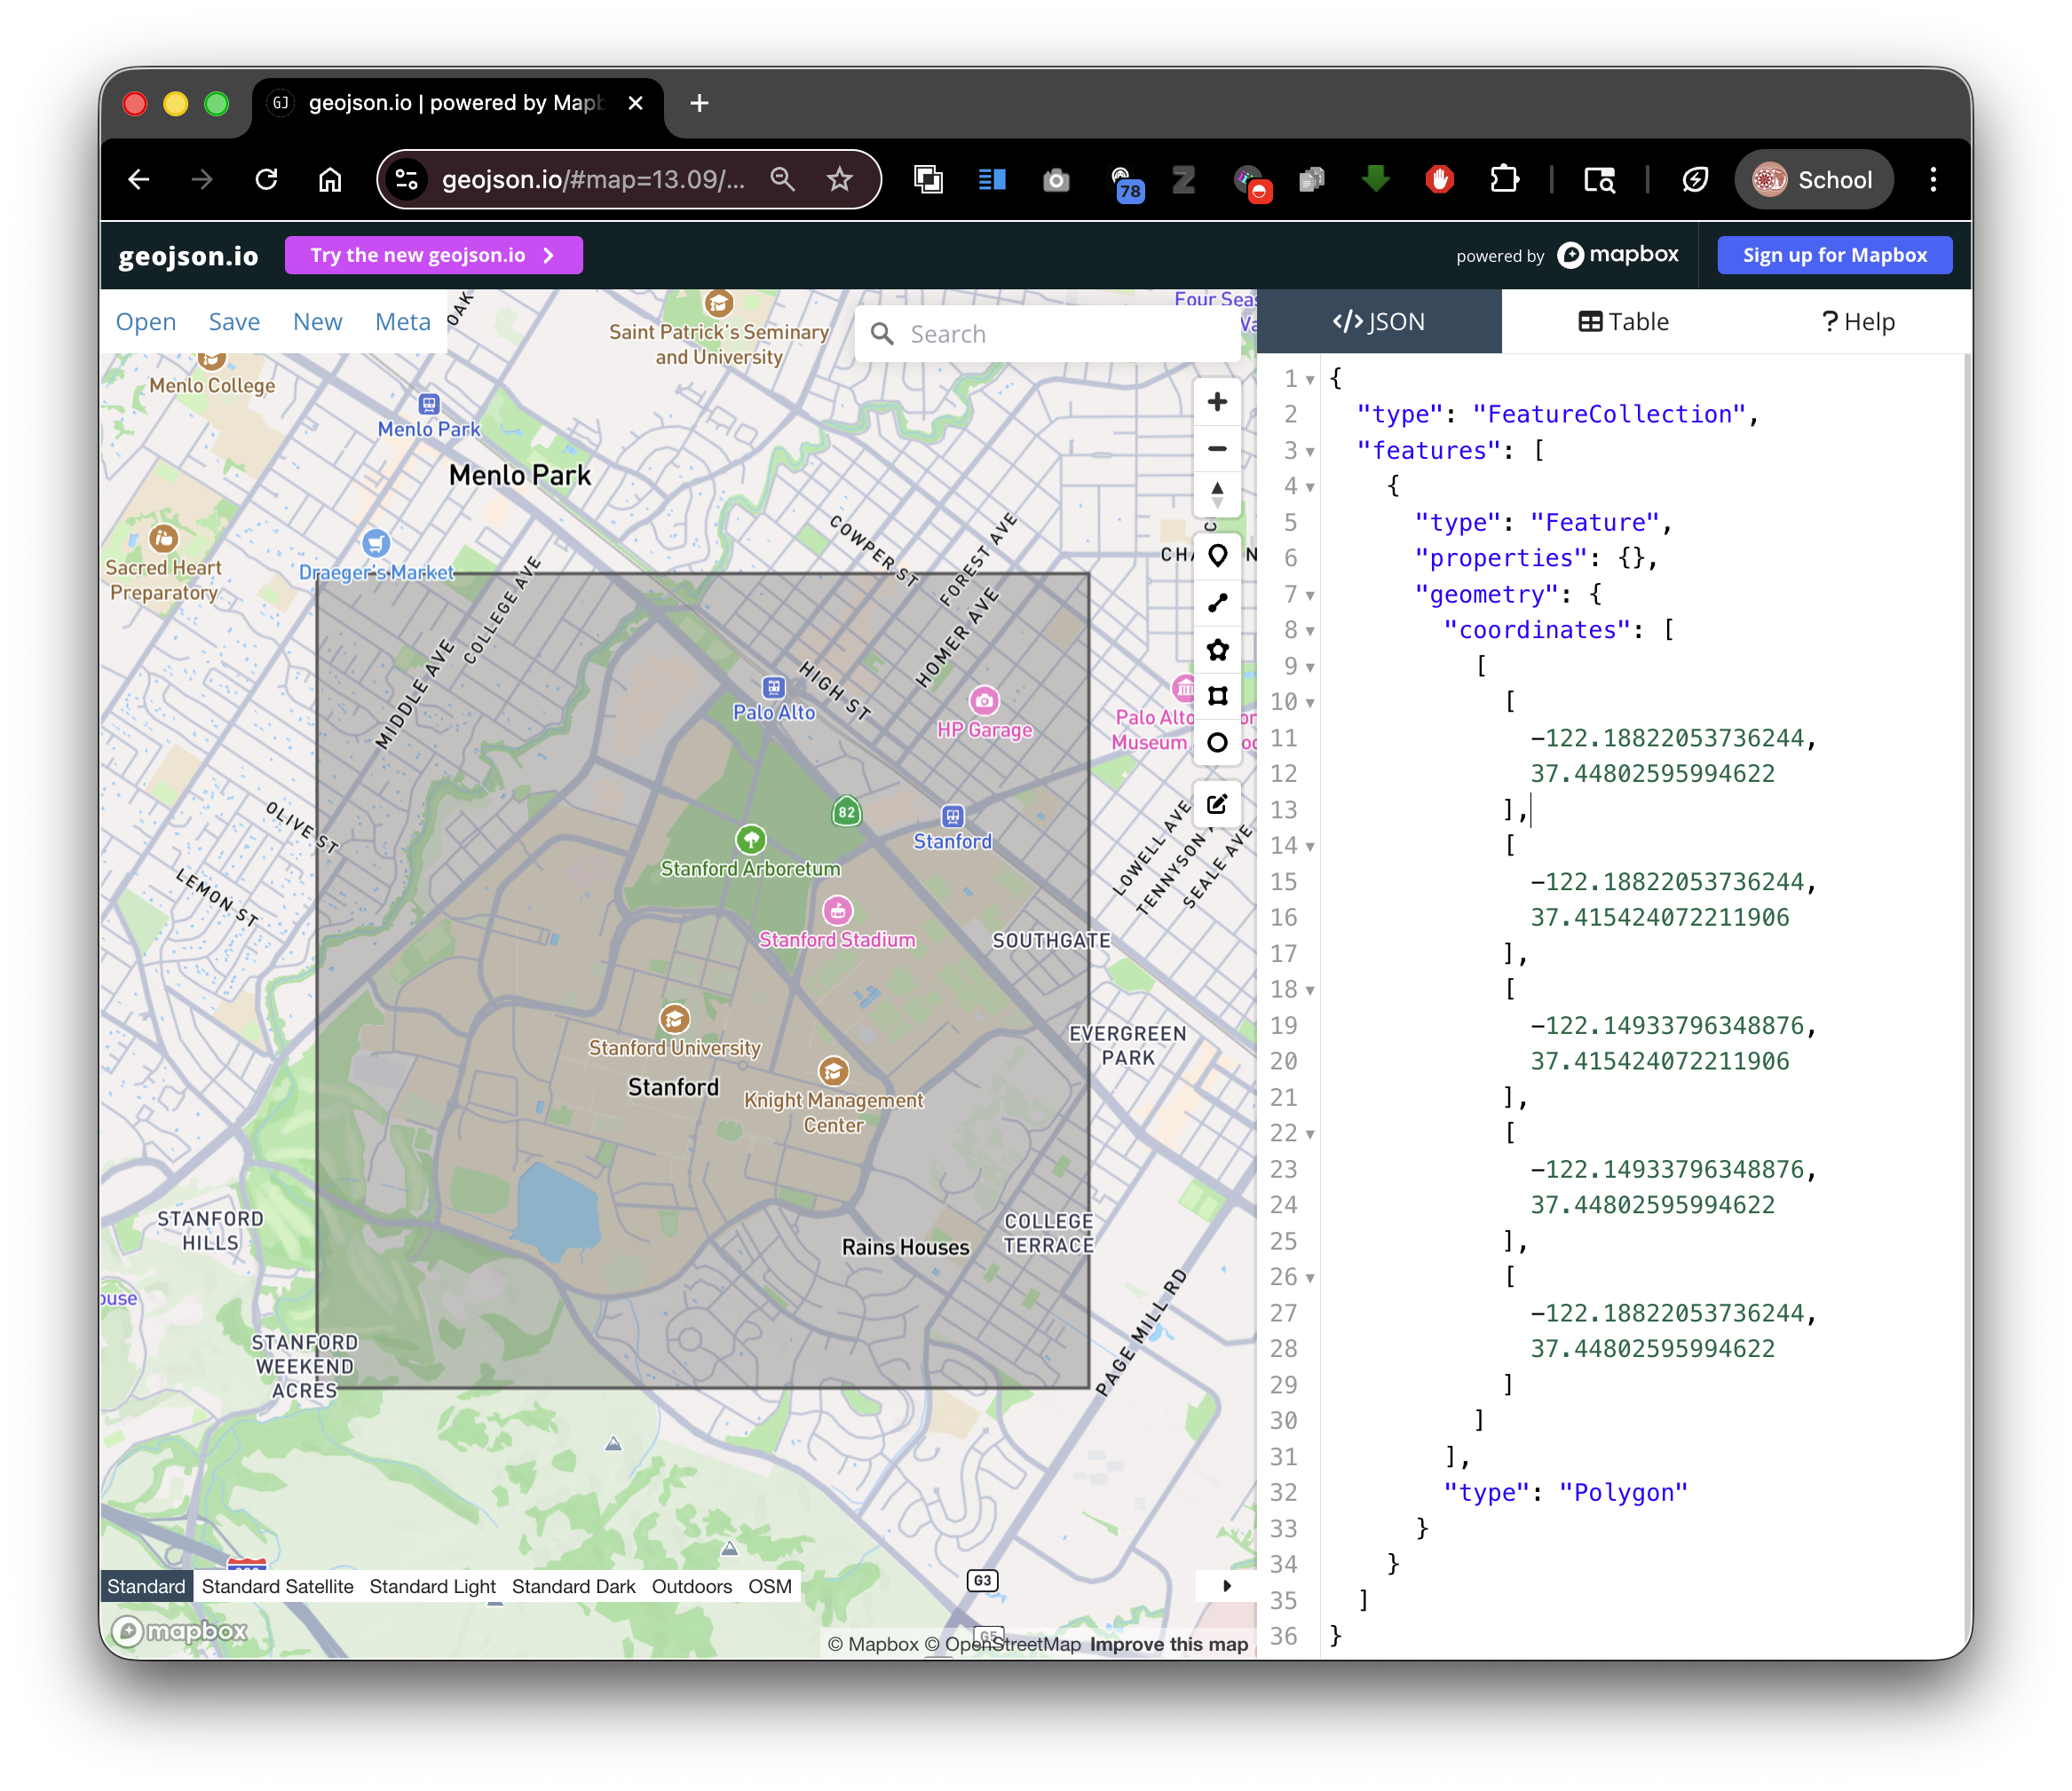Reset map bearing with compass icon
This screenshot has width=2072, height=1791.
1217,494
